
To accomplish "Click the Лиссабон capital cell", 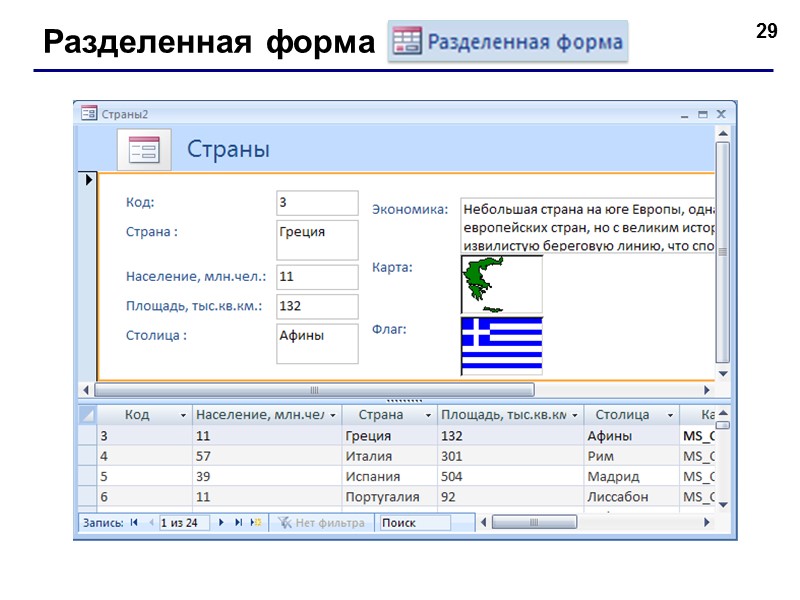I will tap(631, 497).
